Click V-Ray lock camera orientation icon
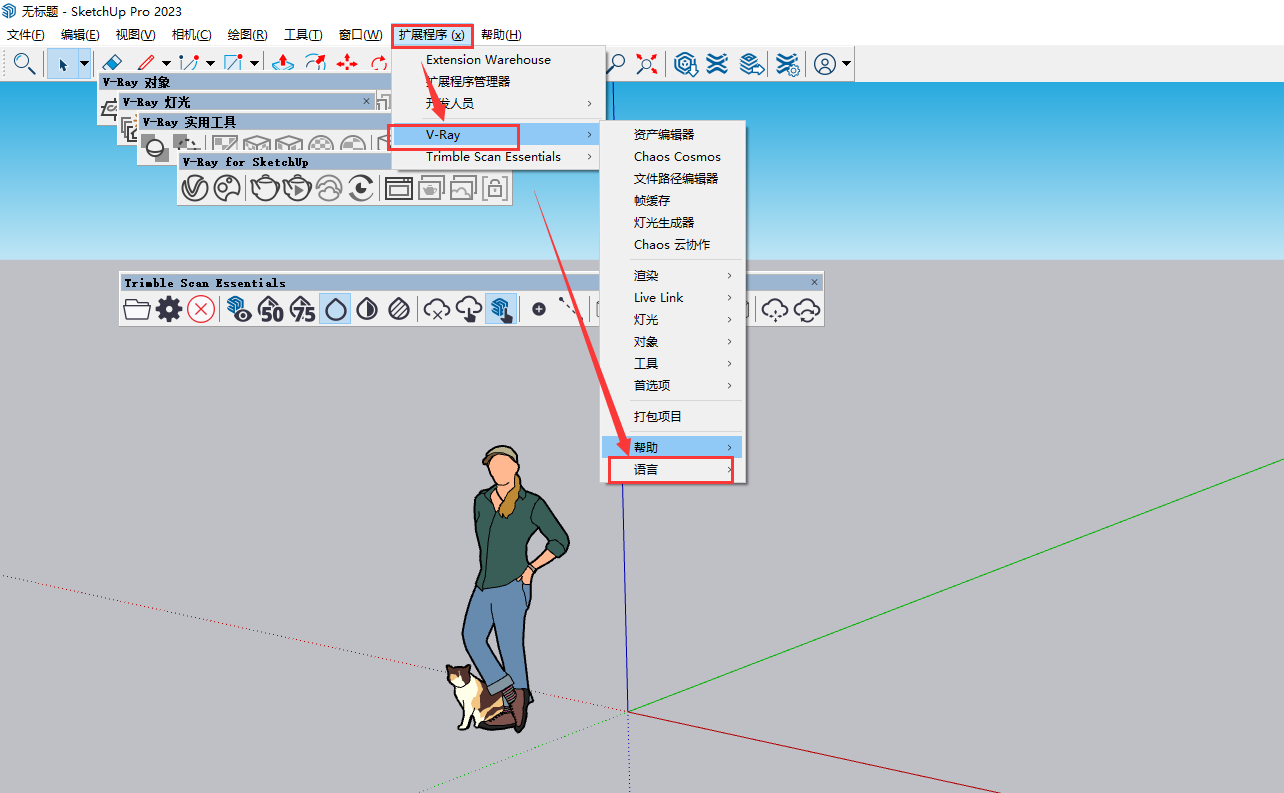 point(495,187)
